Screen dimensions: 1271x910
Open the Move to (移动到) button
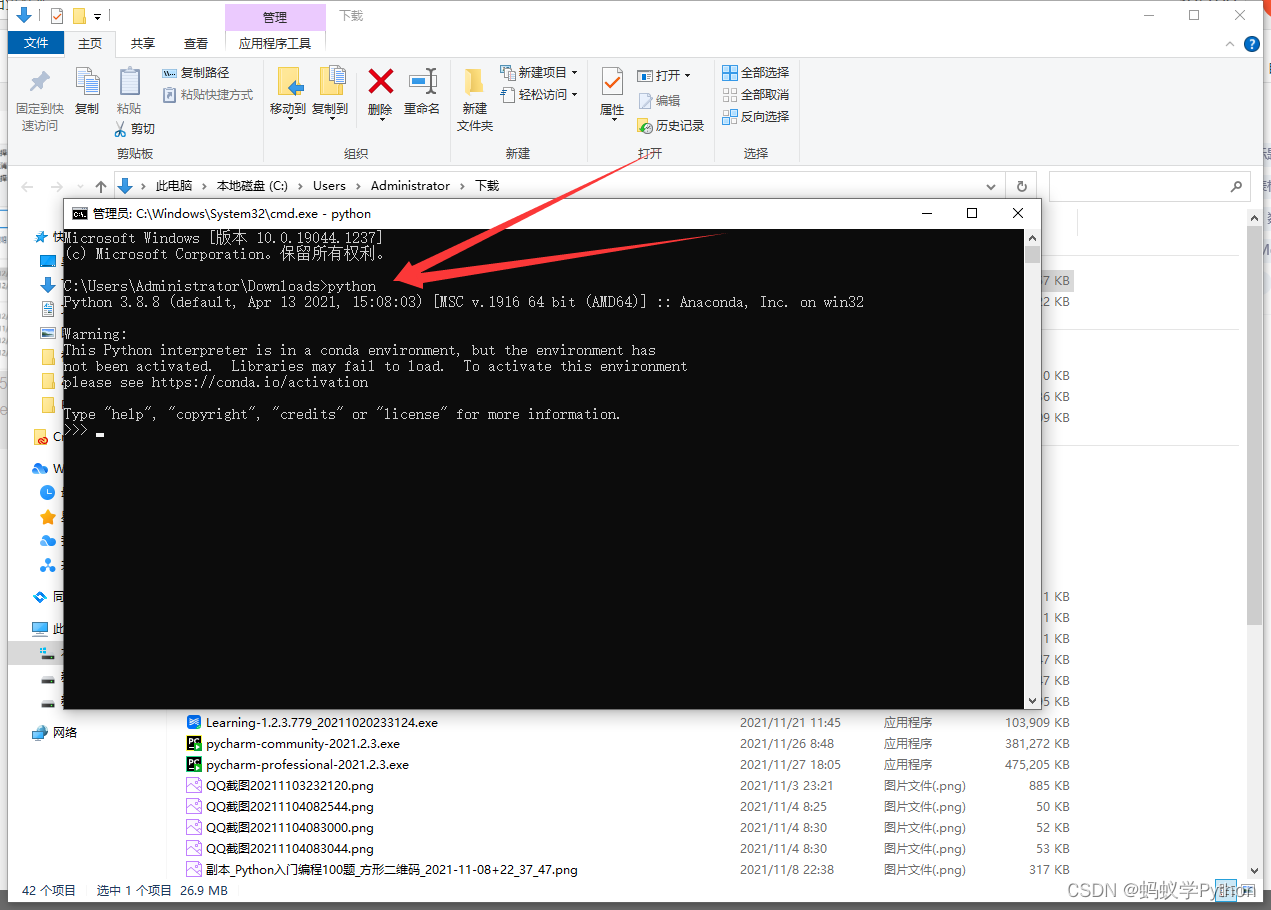(x=288, y=92)
